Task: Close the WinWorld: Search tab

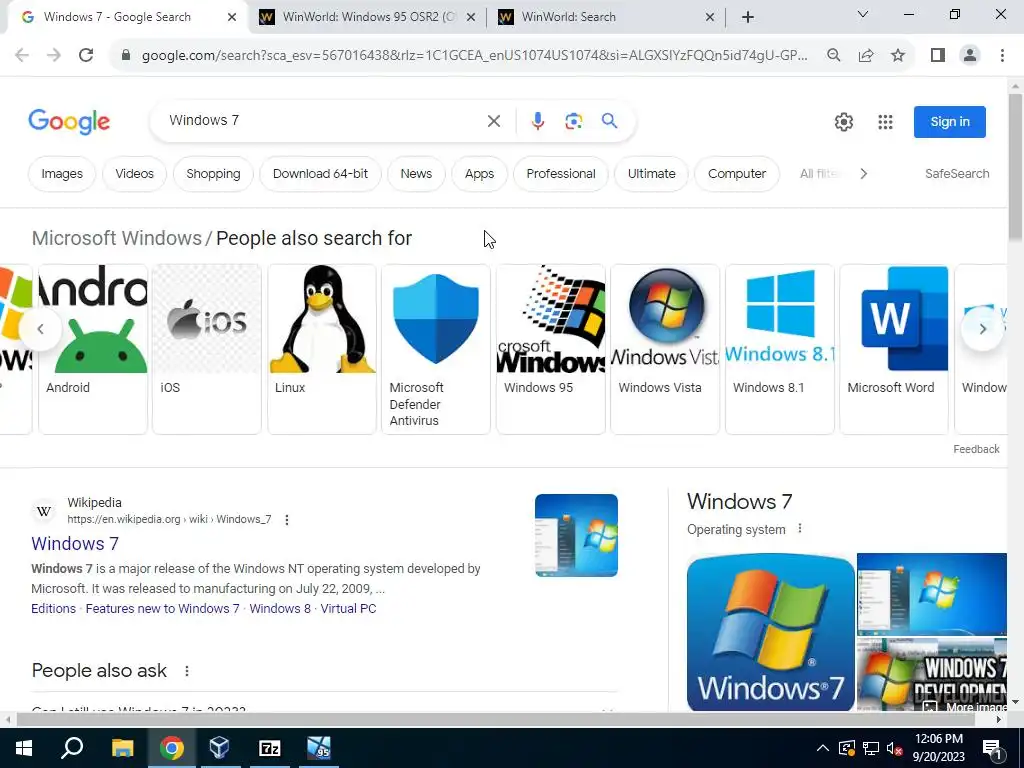Action: tap(710, 17)
